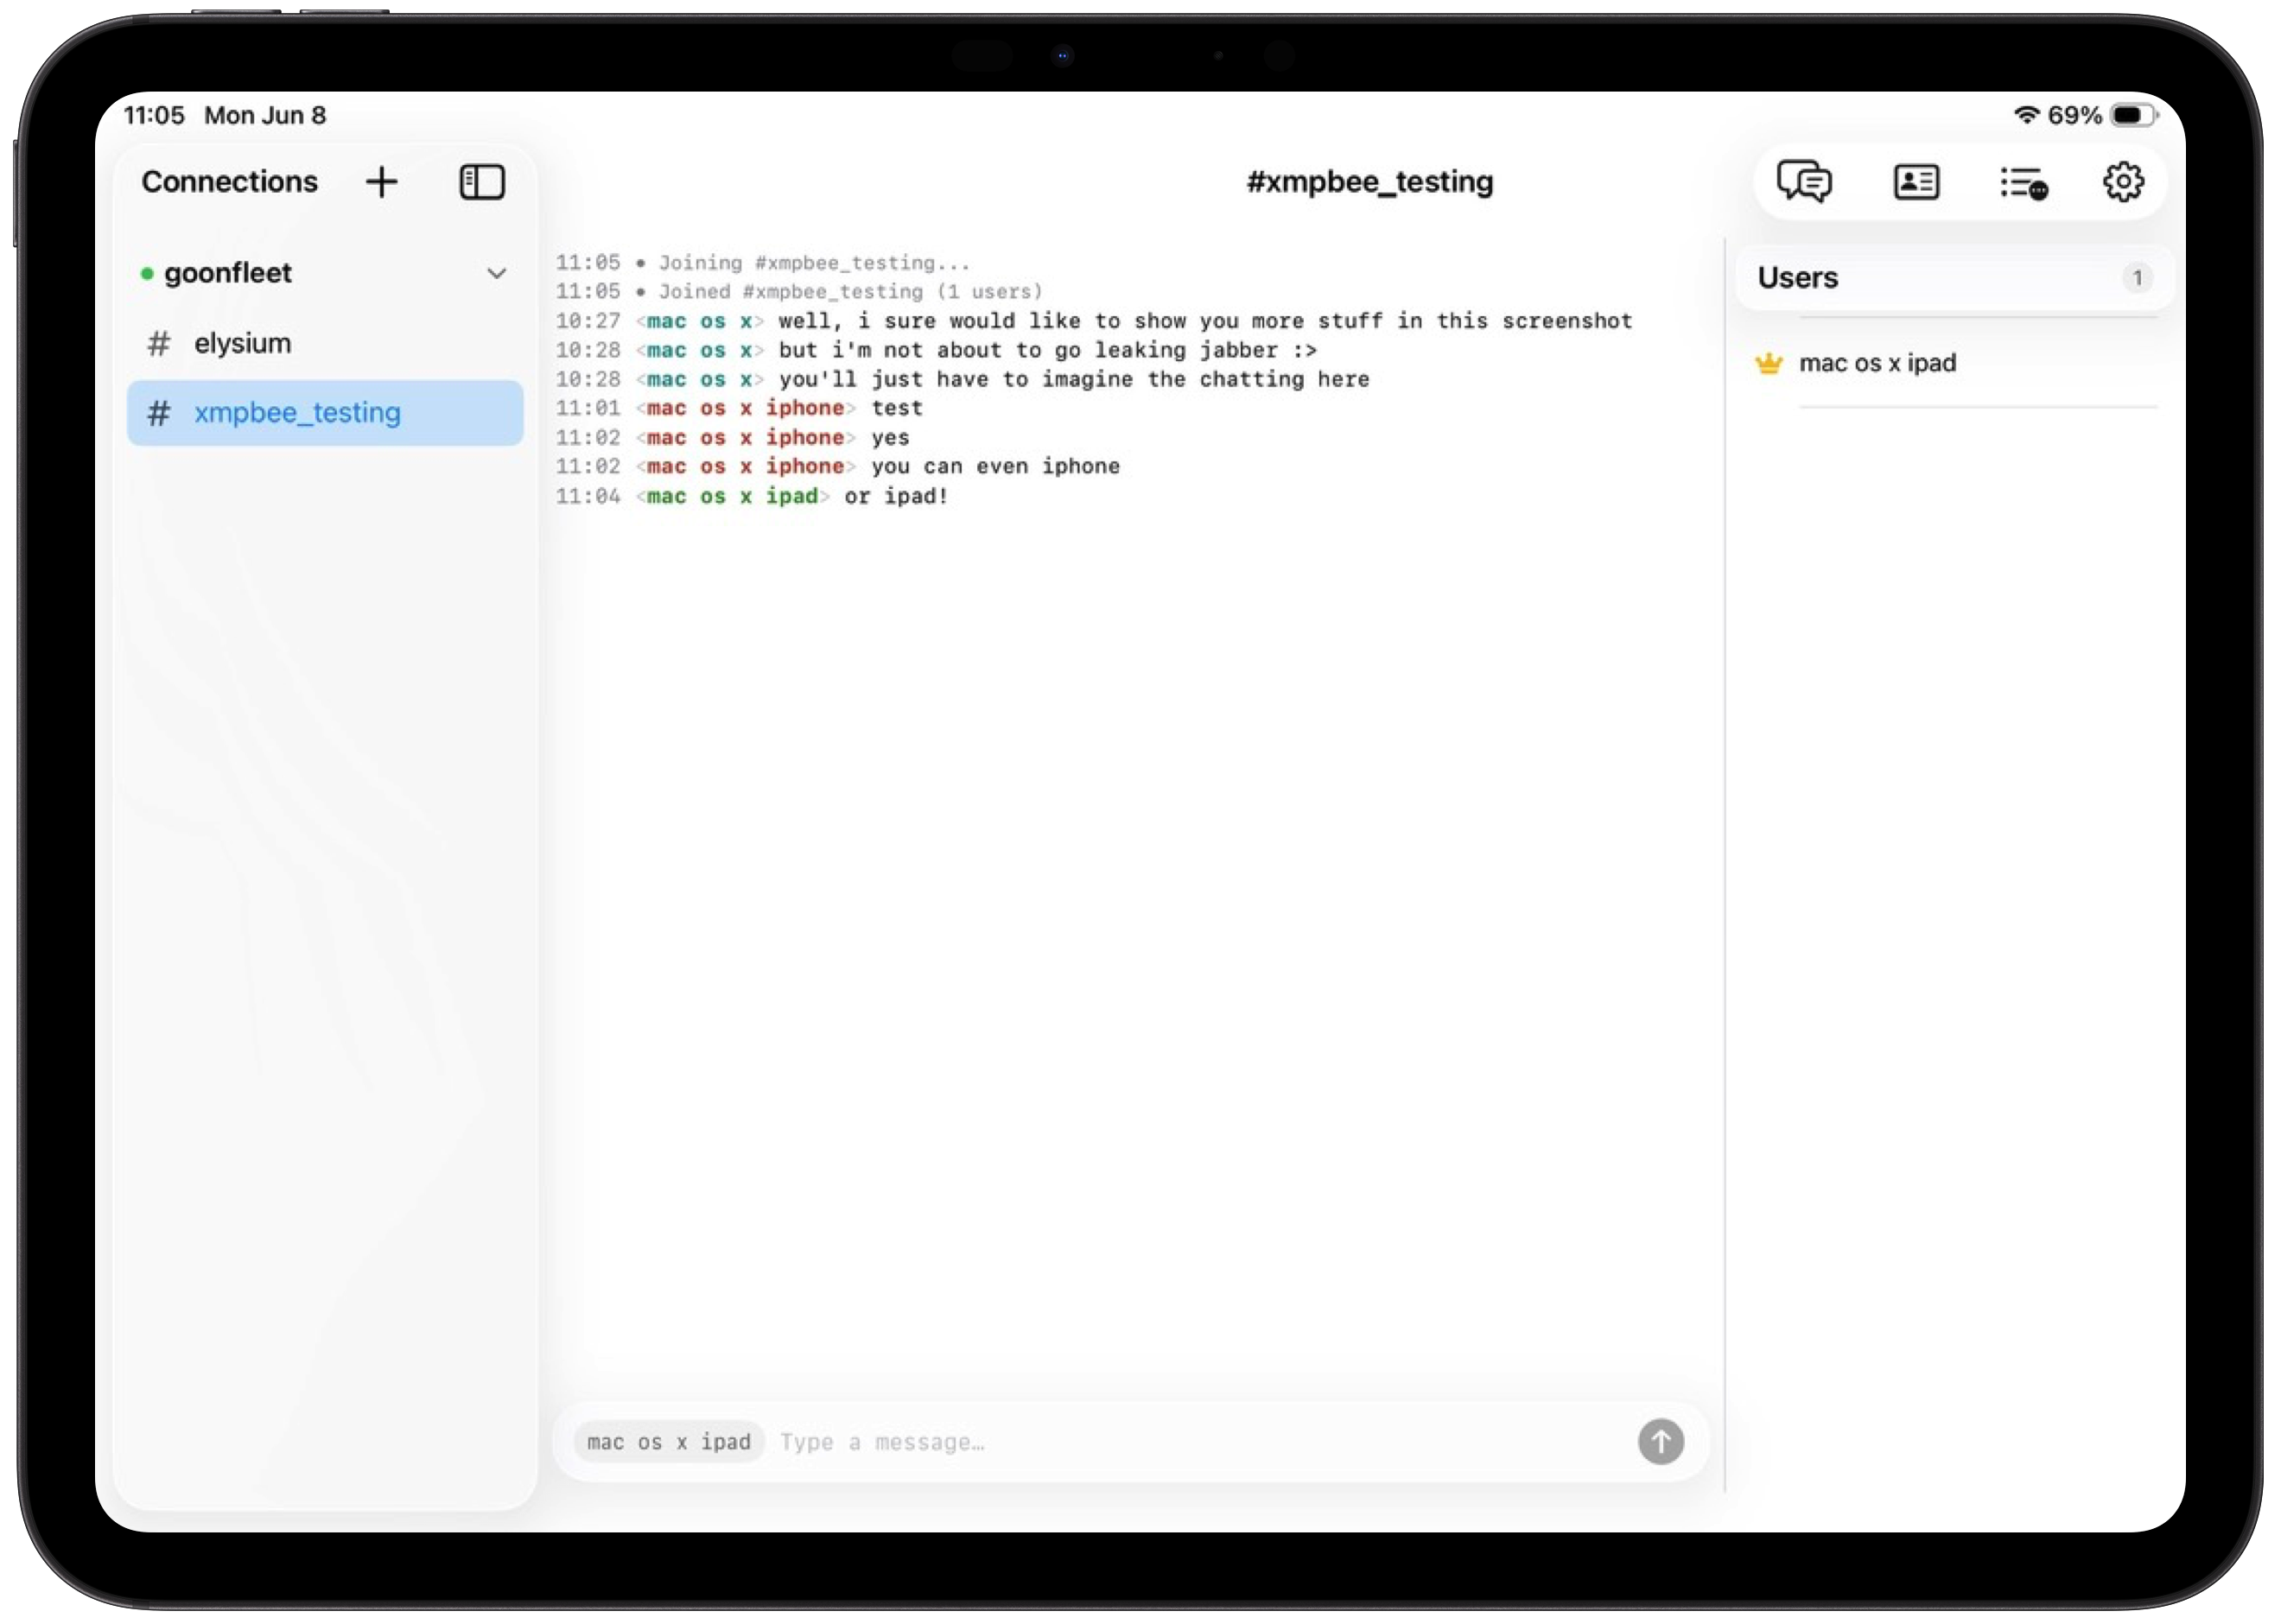Toggle the sidebar panel icon
Screen dimensions: 2281x1624
[x=482, y=182]
